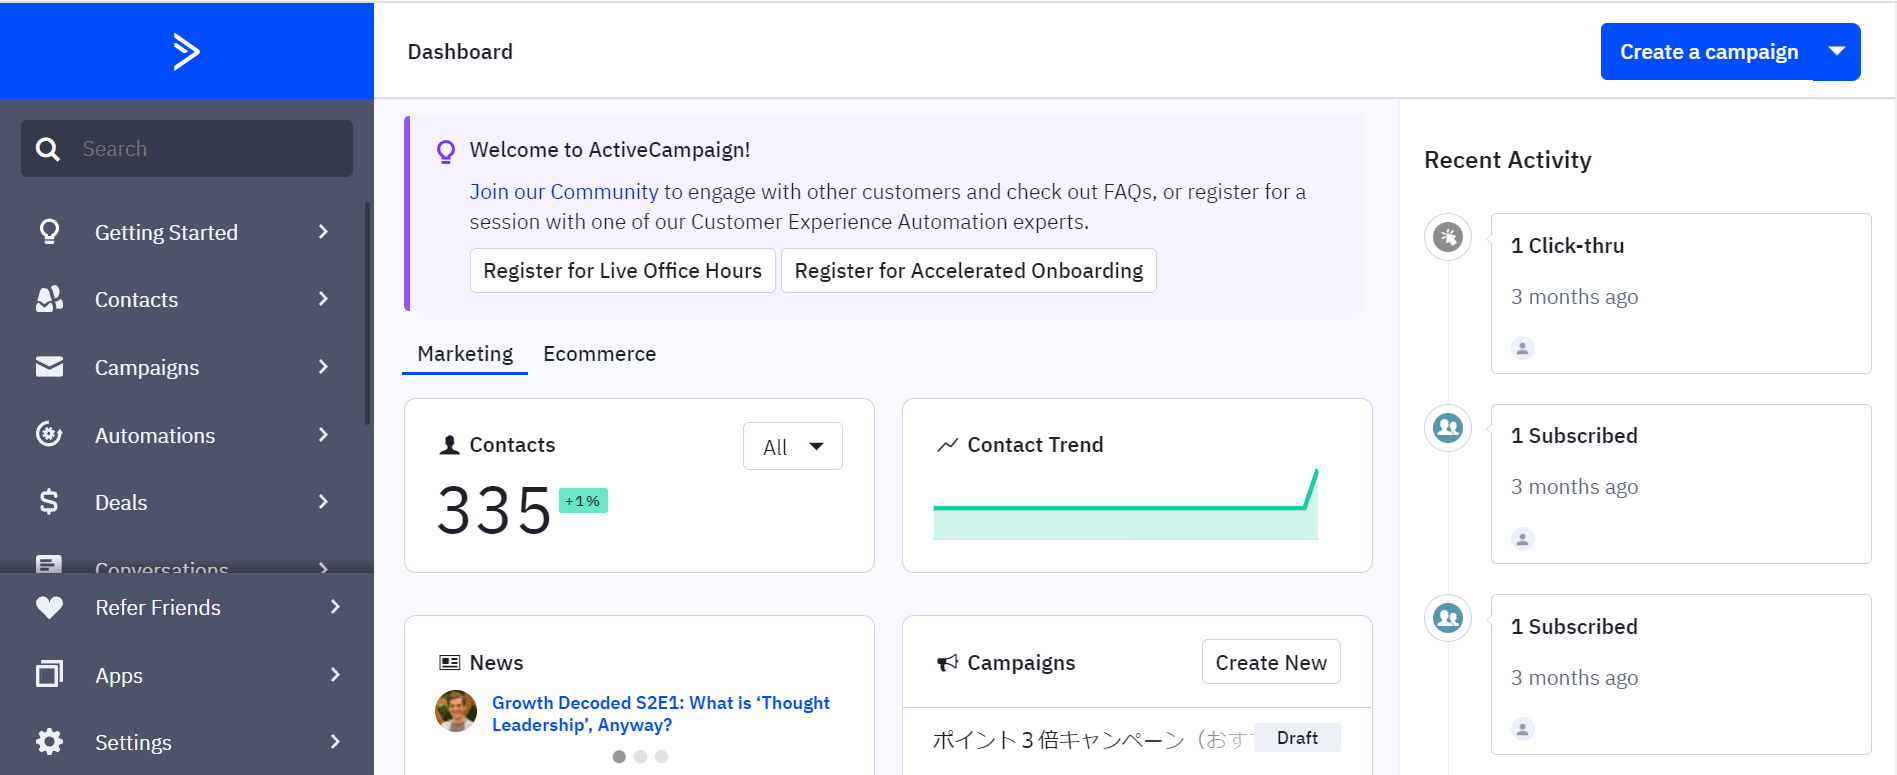
Task: Click the search magnifier icon
Action: pyautogui.click(x=47, y=149)
